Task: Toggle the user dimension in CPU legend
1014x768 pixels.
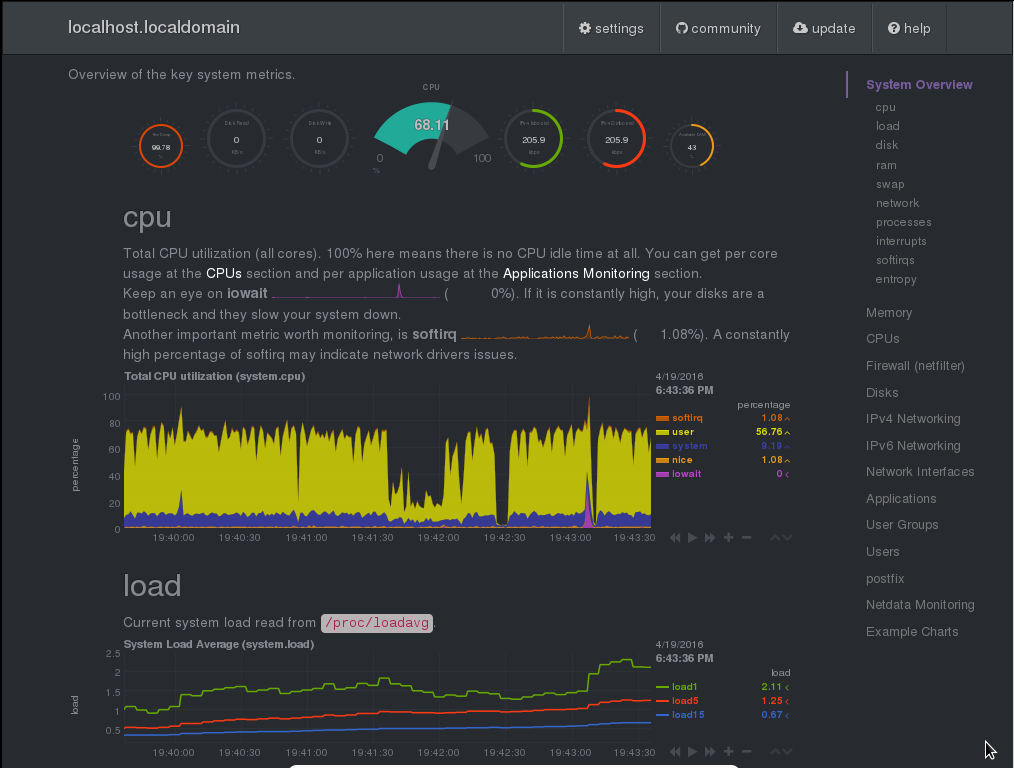Action: click(682, 432)
